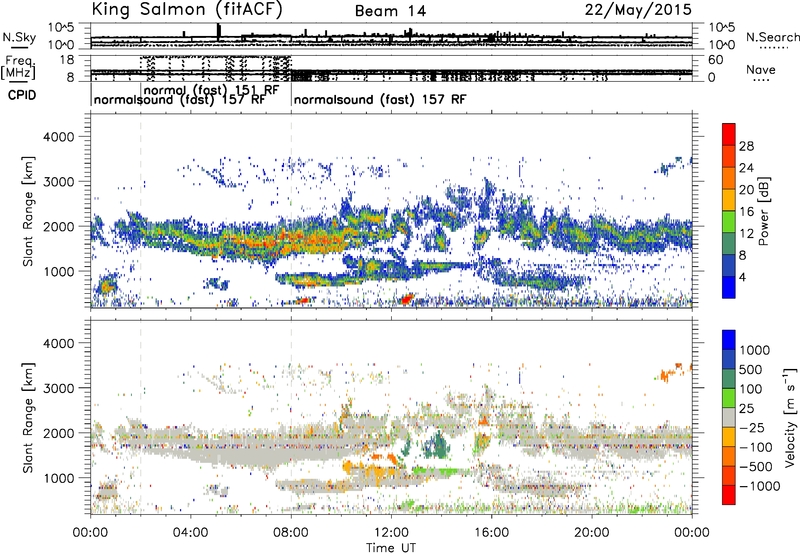Click the date '22/May/2015'
Screen dimensions: 800x554
click(638, 10)
